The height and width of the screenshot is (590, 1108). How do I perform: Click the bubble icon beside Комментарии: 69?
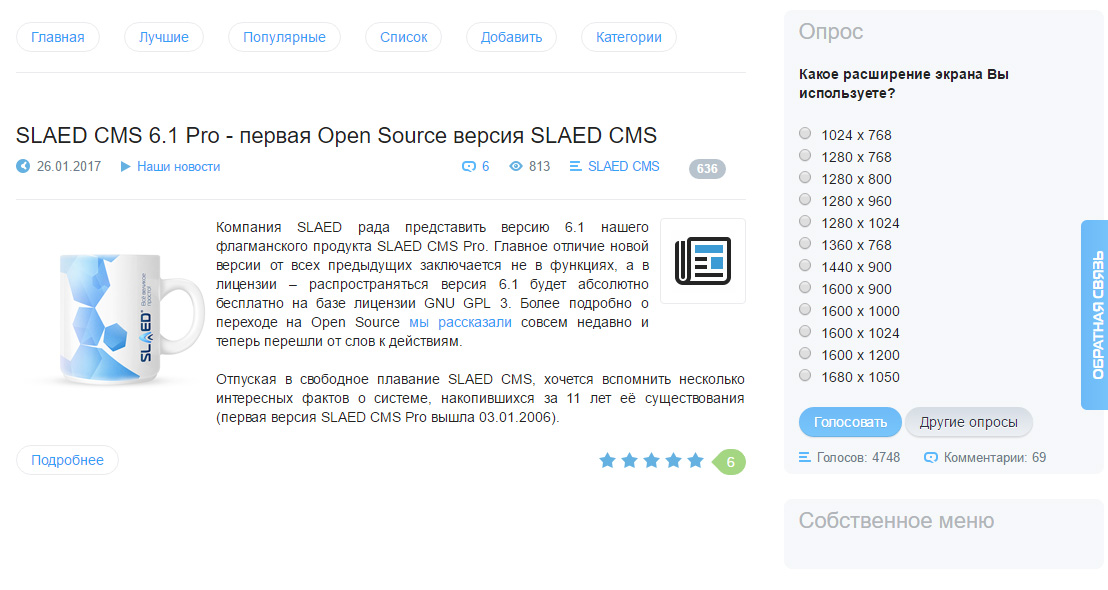[x=931, y=457]
